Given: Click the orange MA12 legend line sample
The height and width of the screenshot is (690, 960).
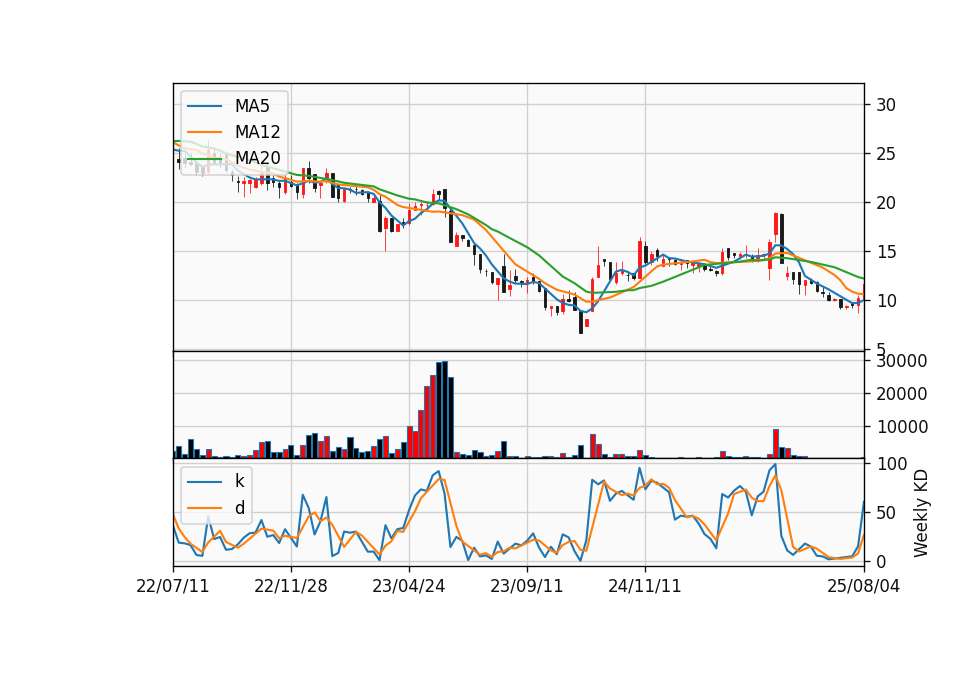Looking at the screenshot, I should pos(204,132).
